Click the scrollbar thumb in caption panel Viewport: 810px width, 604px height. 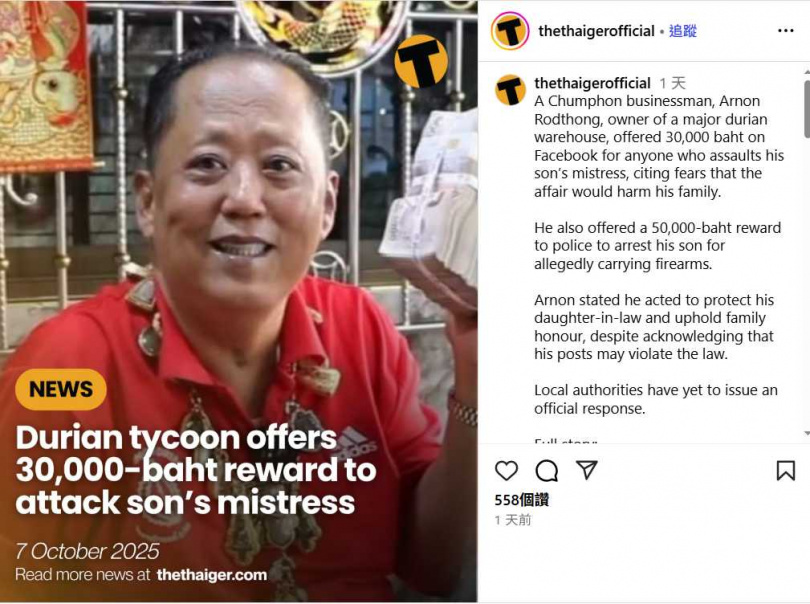(x=807, y=109)
